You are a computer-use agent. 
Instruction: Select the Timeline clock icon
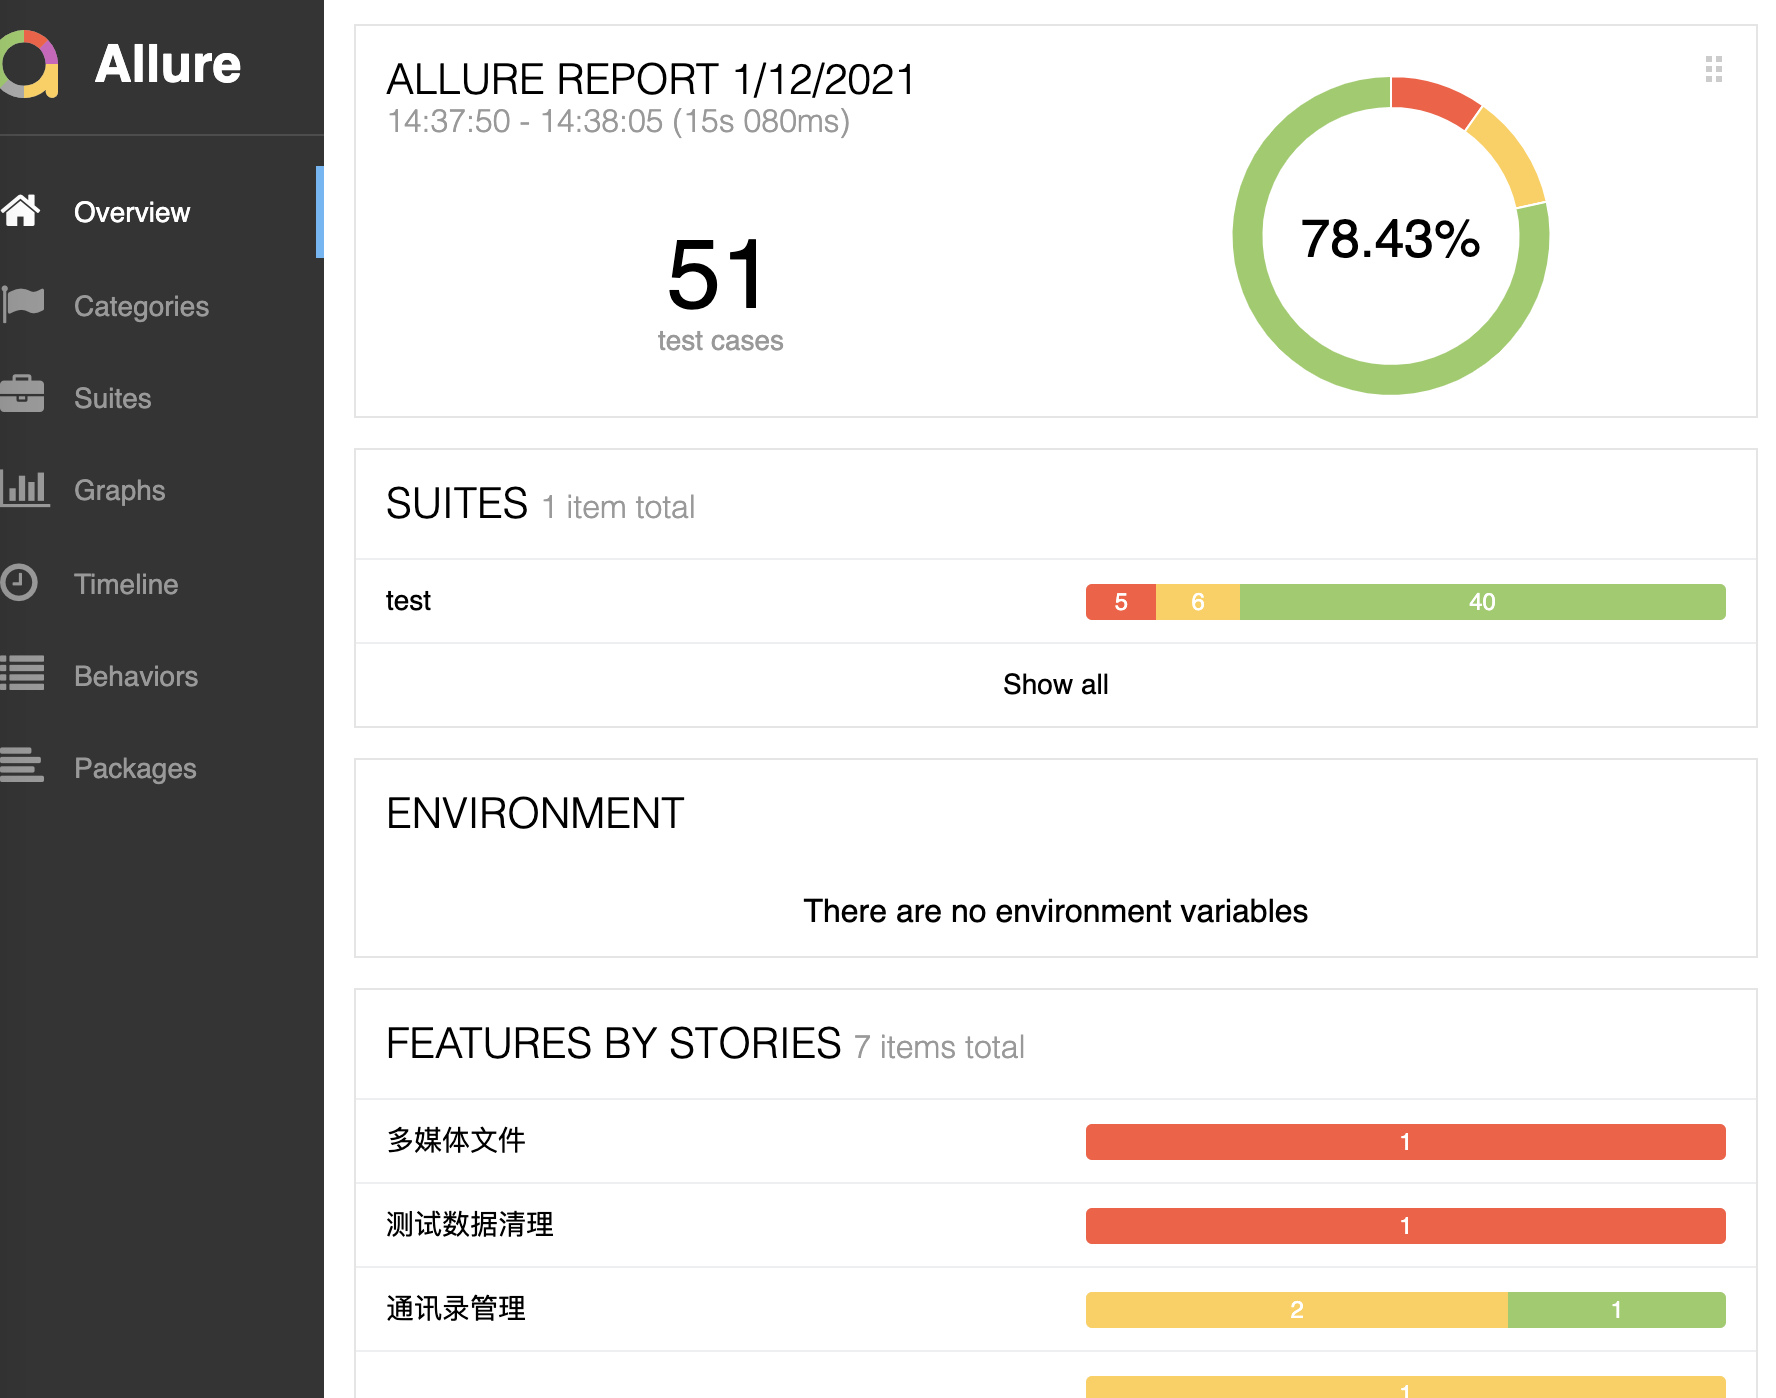click(20, 582)
